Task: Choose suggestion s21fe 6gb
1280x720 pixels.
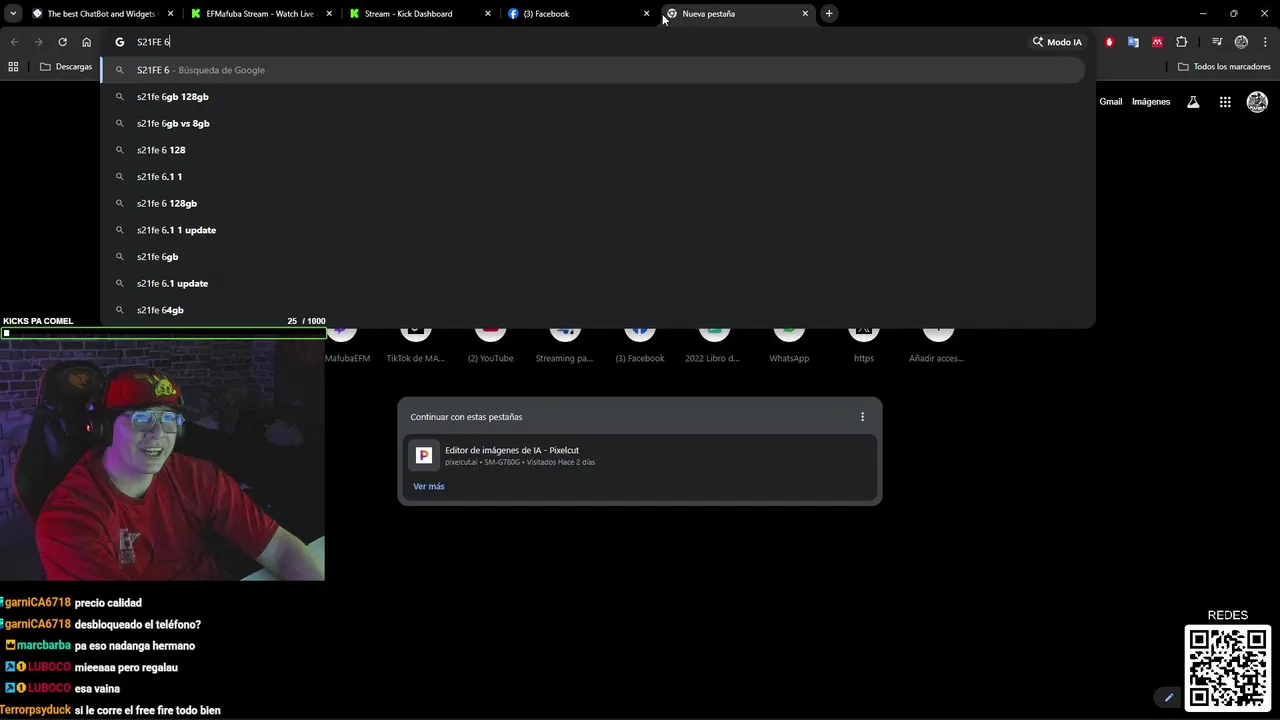Action: (593, 257)
